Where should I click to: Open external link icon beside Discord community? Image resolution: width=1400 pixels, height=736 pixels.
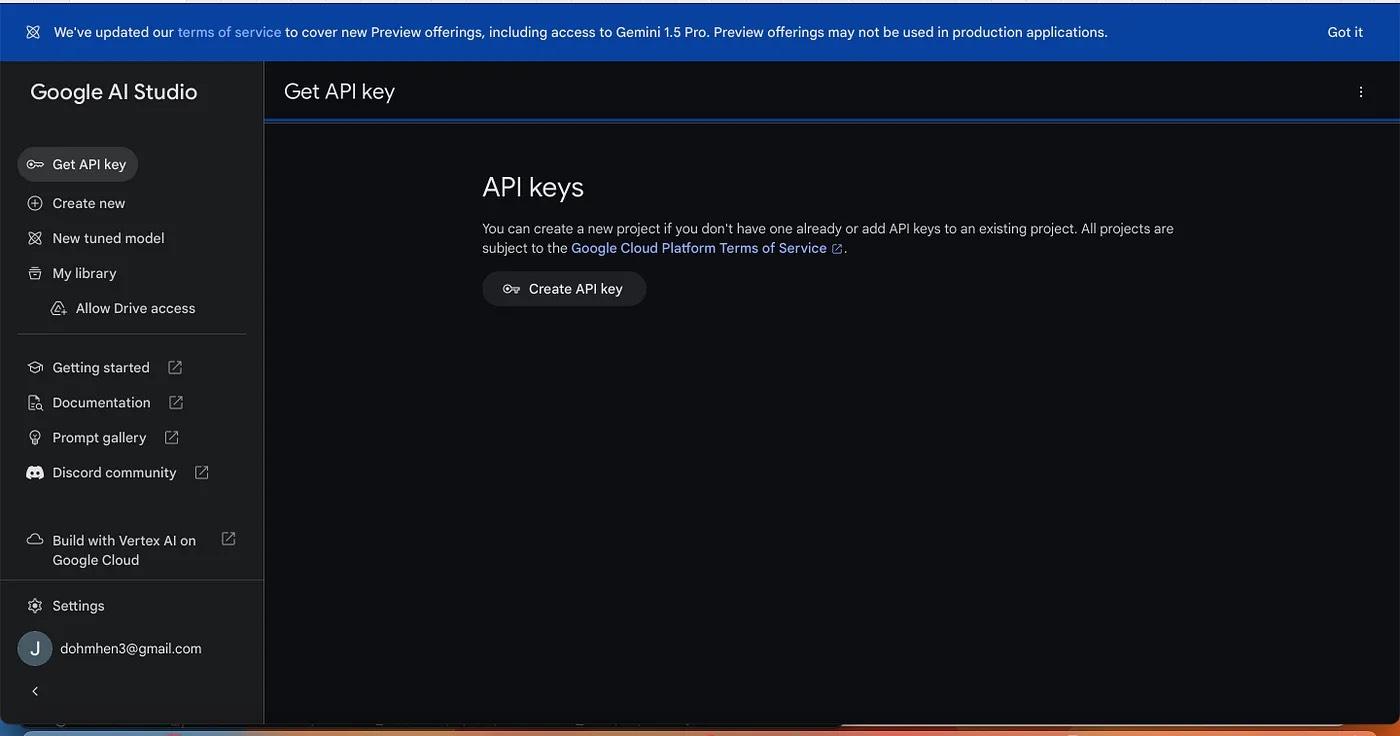click(x=201, y=472)
